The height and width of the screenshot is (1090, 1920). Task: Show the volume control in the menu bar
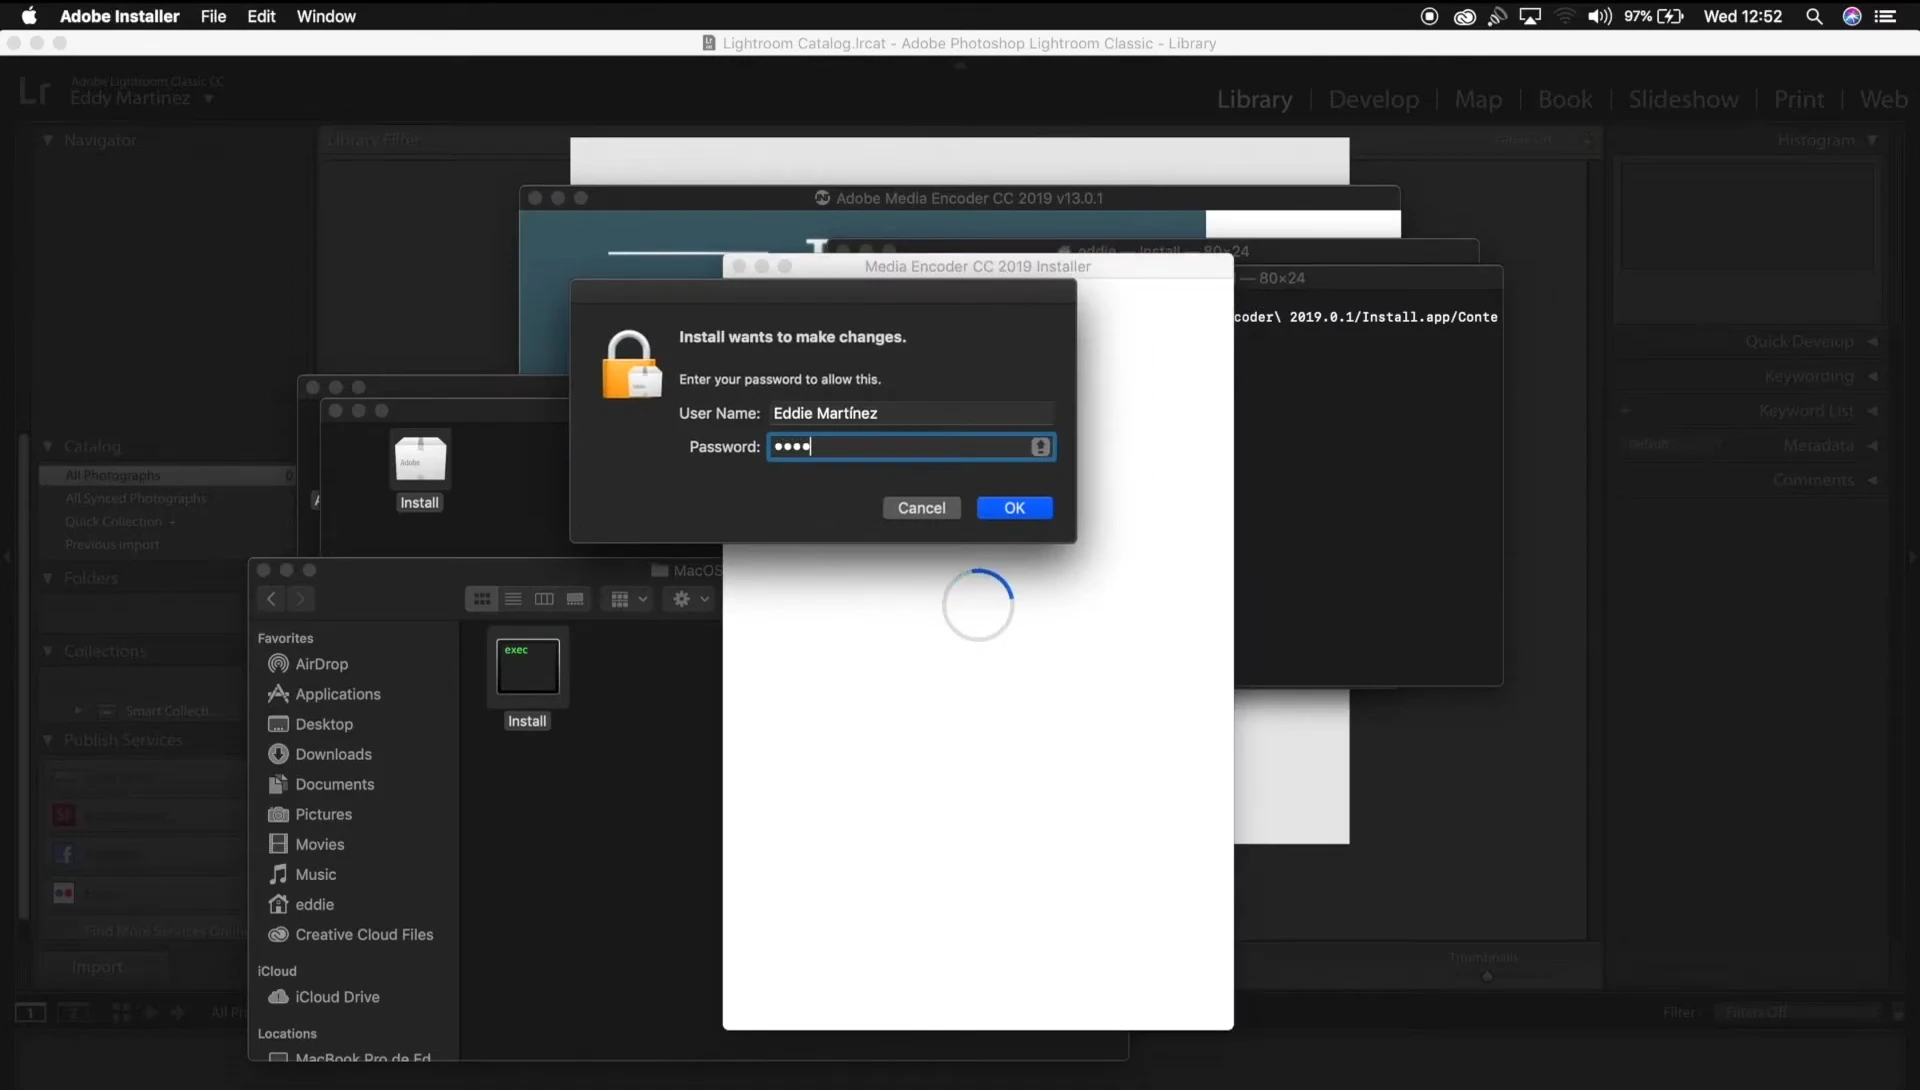[x=1599, y=16]
